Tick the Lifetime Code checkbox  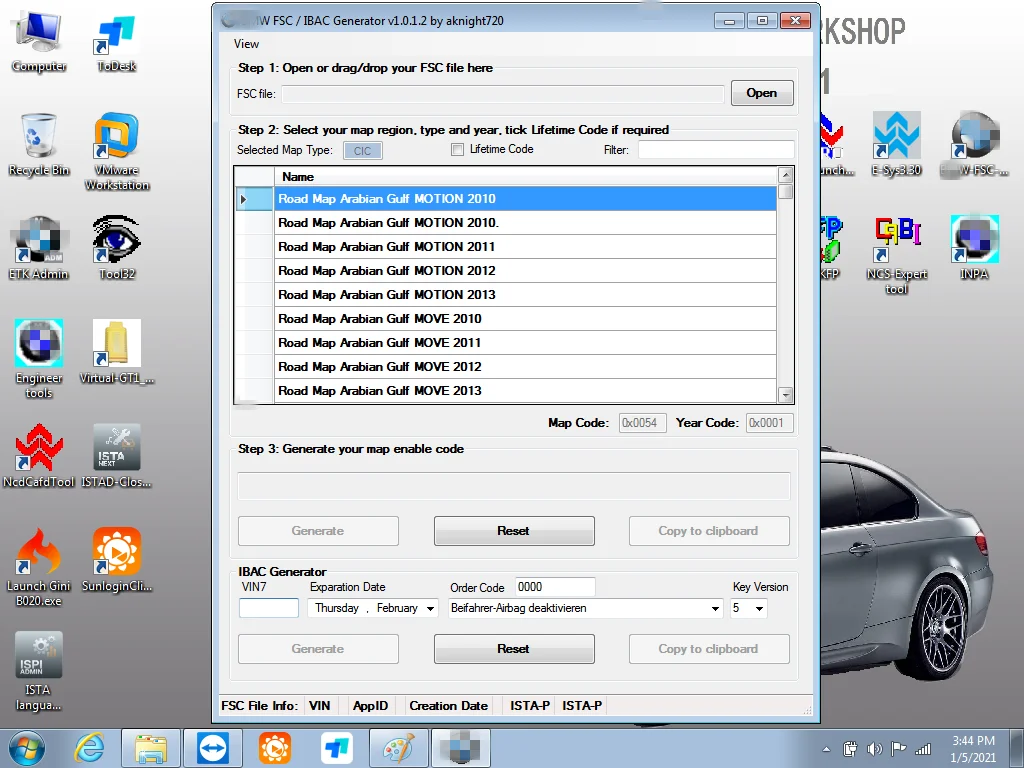click(457, 150)
